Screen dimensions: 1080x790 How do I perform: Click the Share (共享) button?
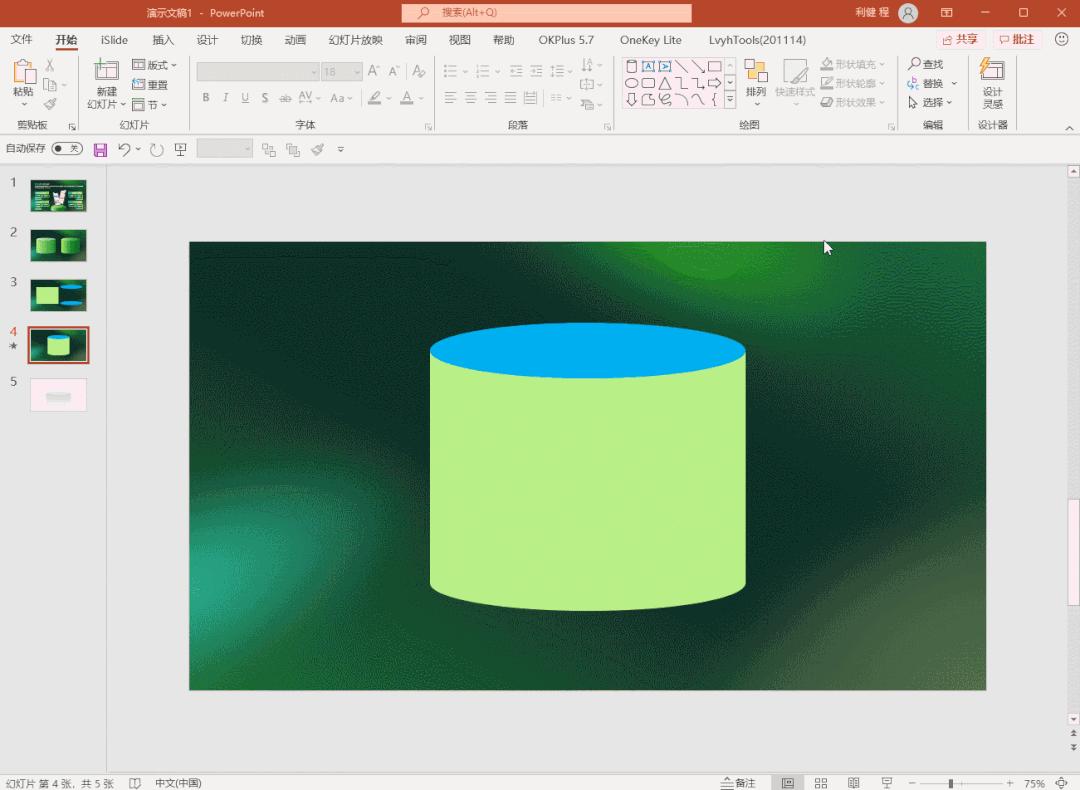(x=960, y=40)
